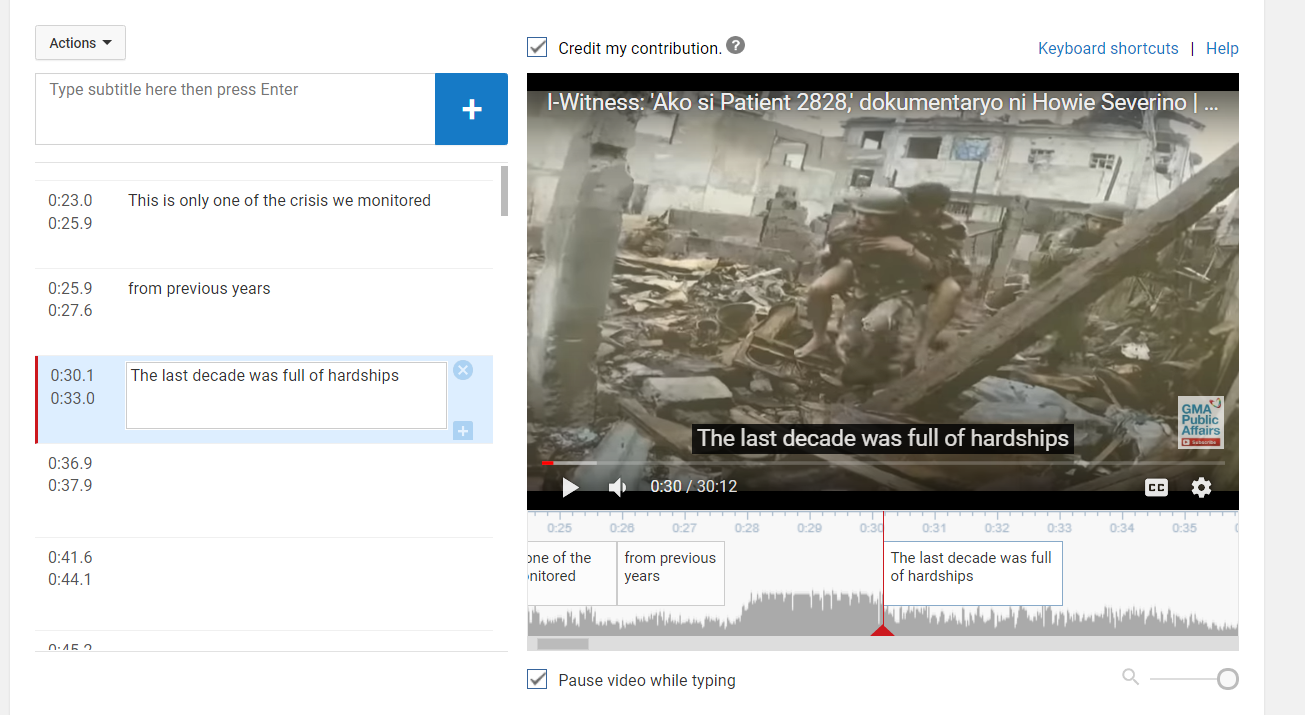Open the credit contribution help icon
Image resolution: width=1305 pixels, height=715 pixels.
coord(735,45)
